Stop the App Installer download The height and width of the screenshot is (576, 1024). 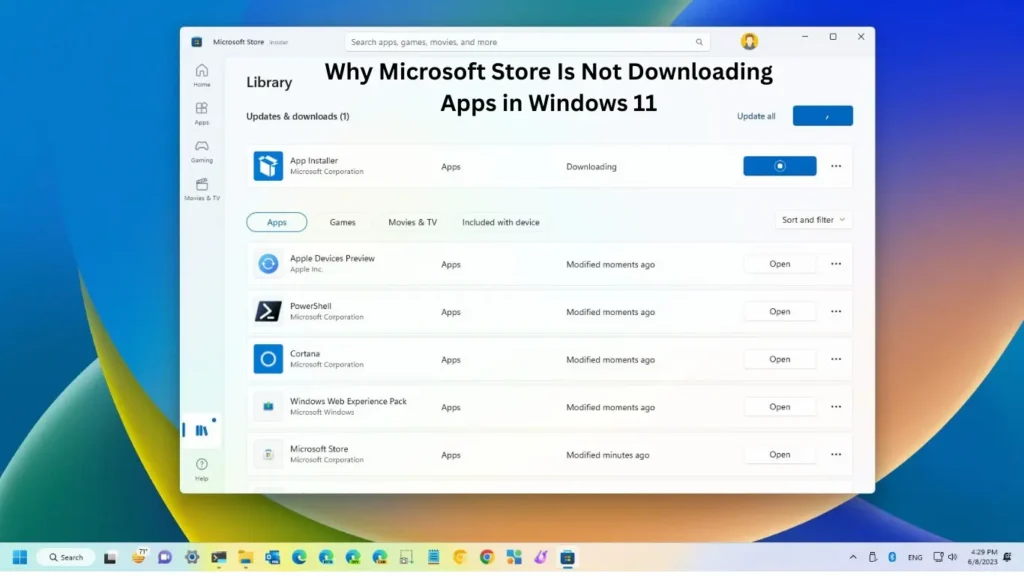(x=779, y=166)
